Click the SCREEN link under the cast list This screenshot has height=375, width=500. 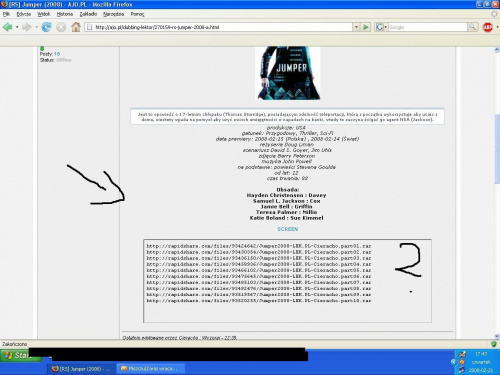tap(287, 229)
